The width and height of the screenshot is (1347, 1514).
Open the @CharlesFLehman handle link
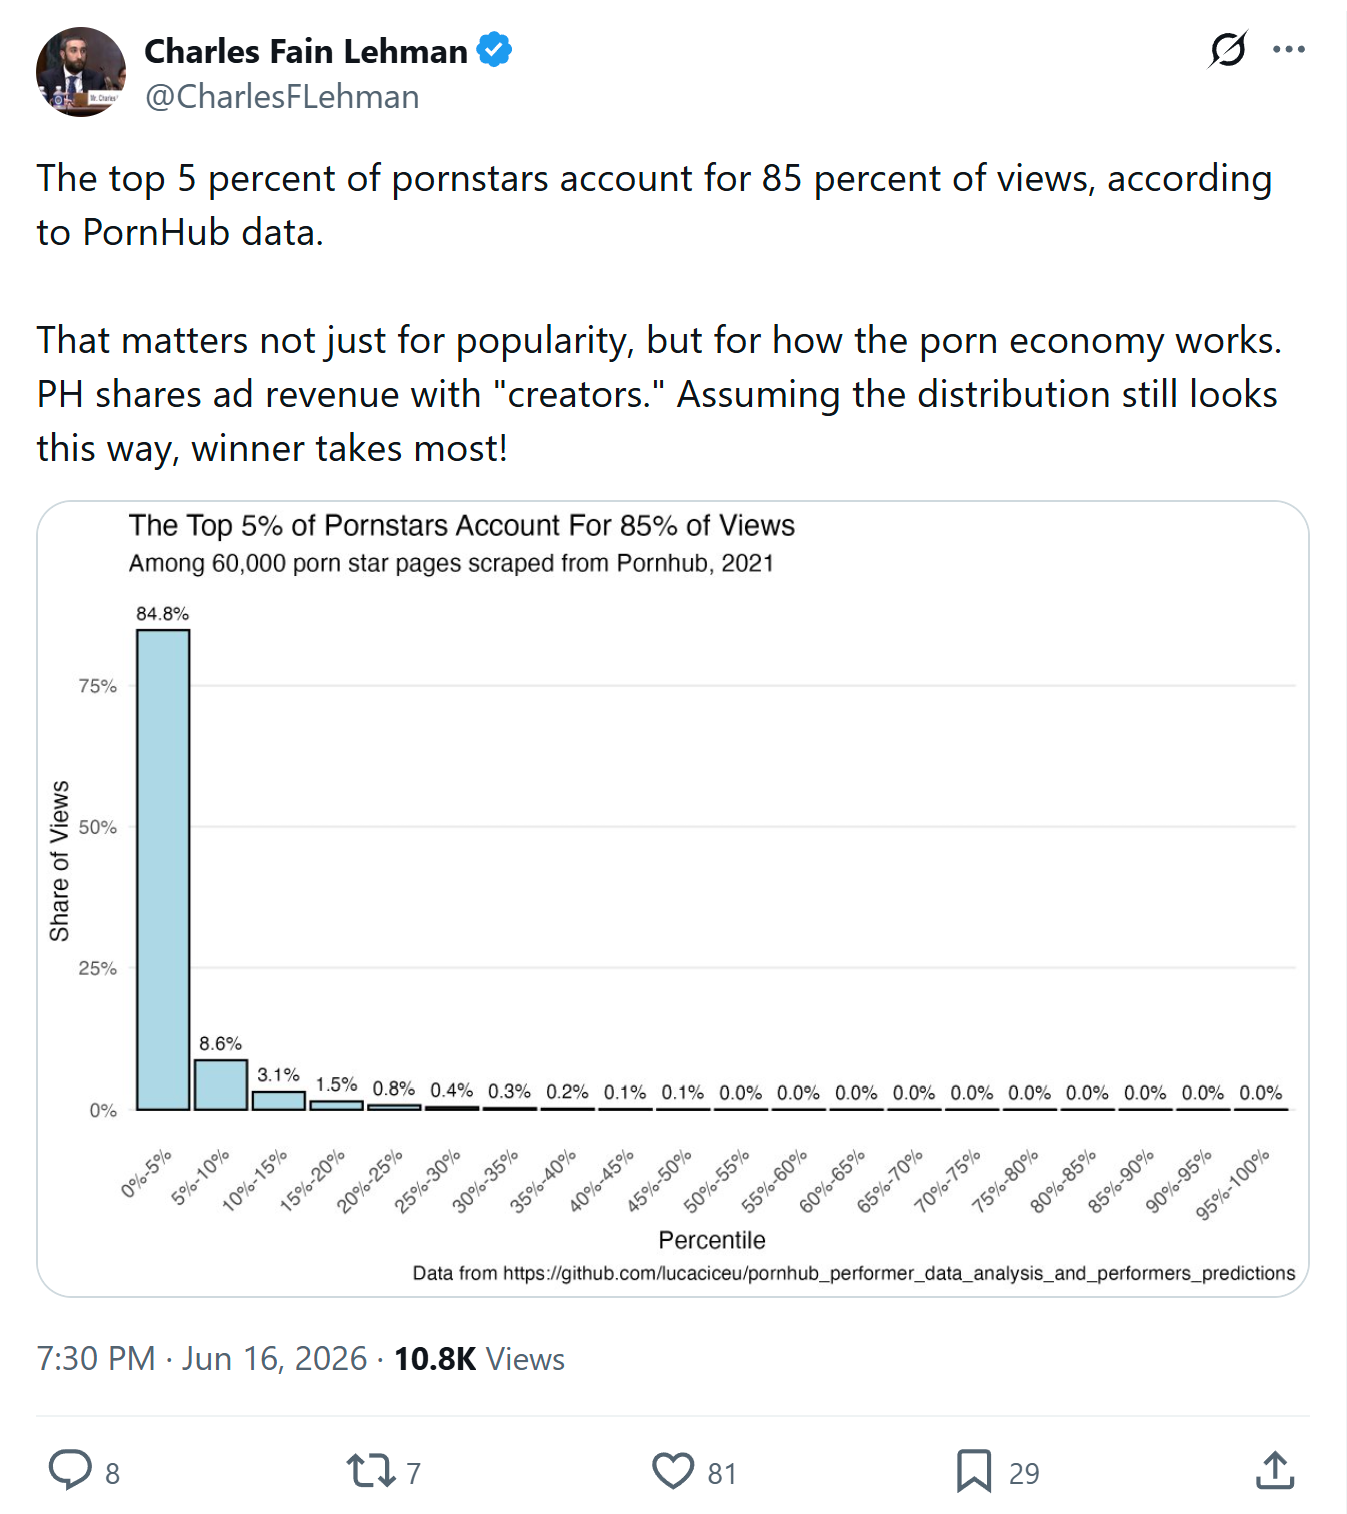point(282,97)
